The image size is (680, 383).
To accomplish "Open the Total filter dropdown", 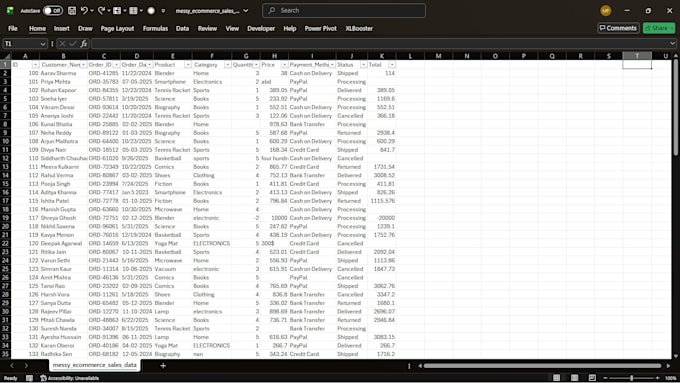I will 392,65.
